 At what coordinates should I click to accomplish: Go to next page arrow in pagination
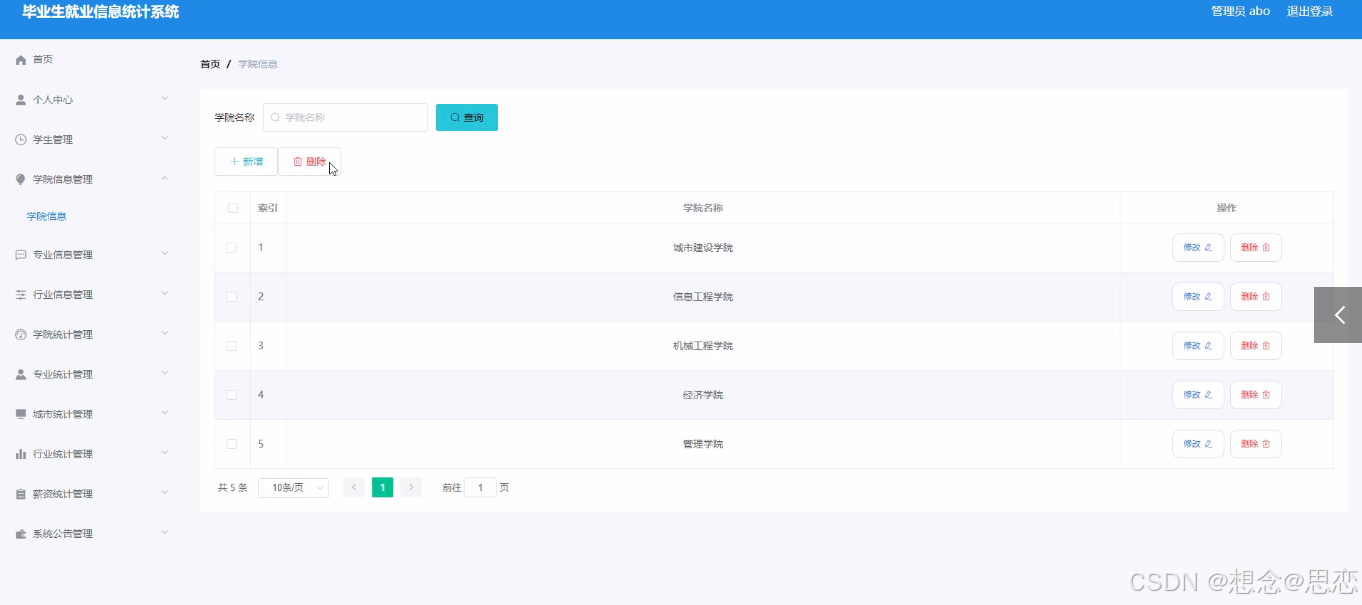(x=411, y=488)
